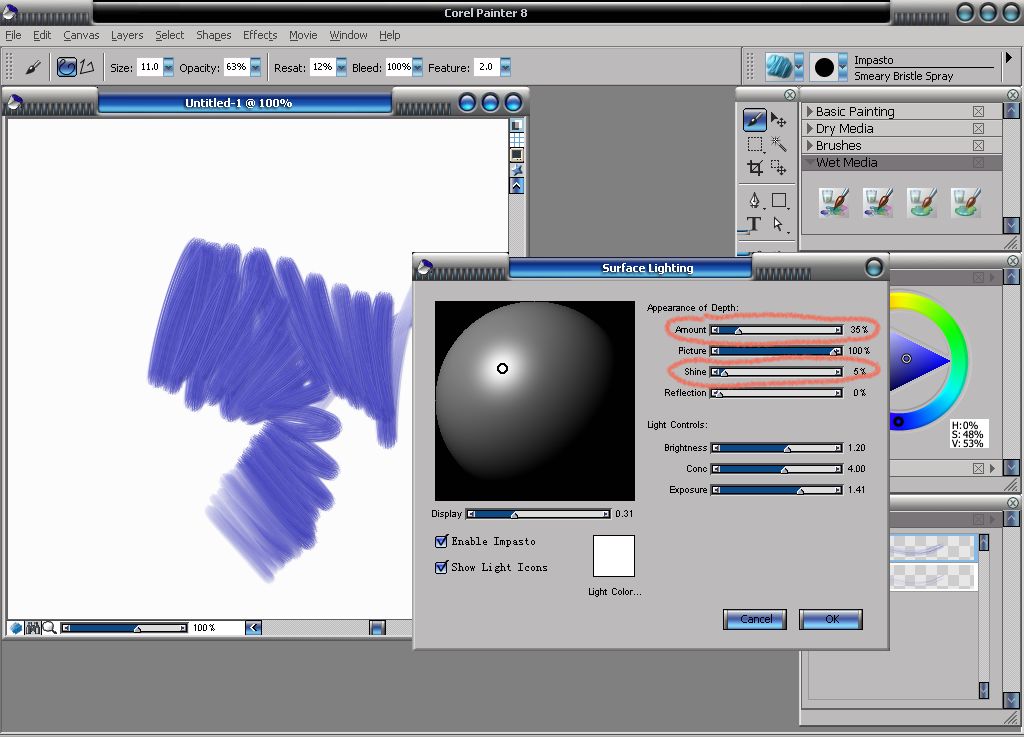
Task: Open the Impasto brush category picker
Action: pyautogui.click(x=784, y=67)
